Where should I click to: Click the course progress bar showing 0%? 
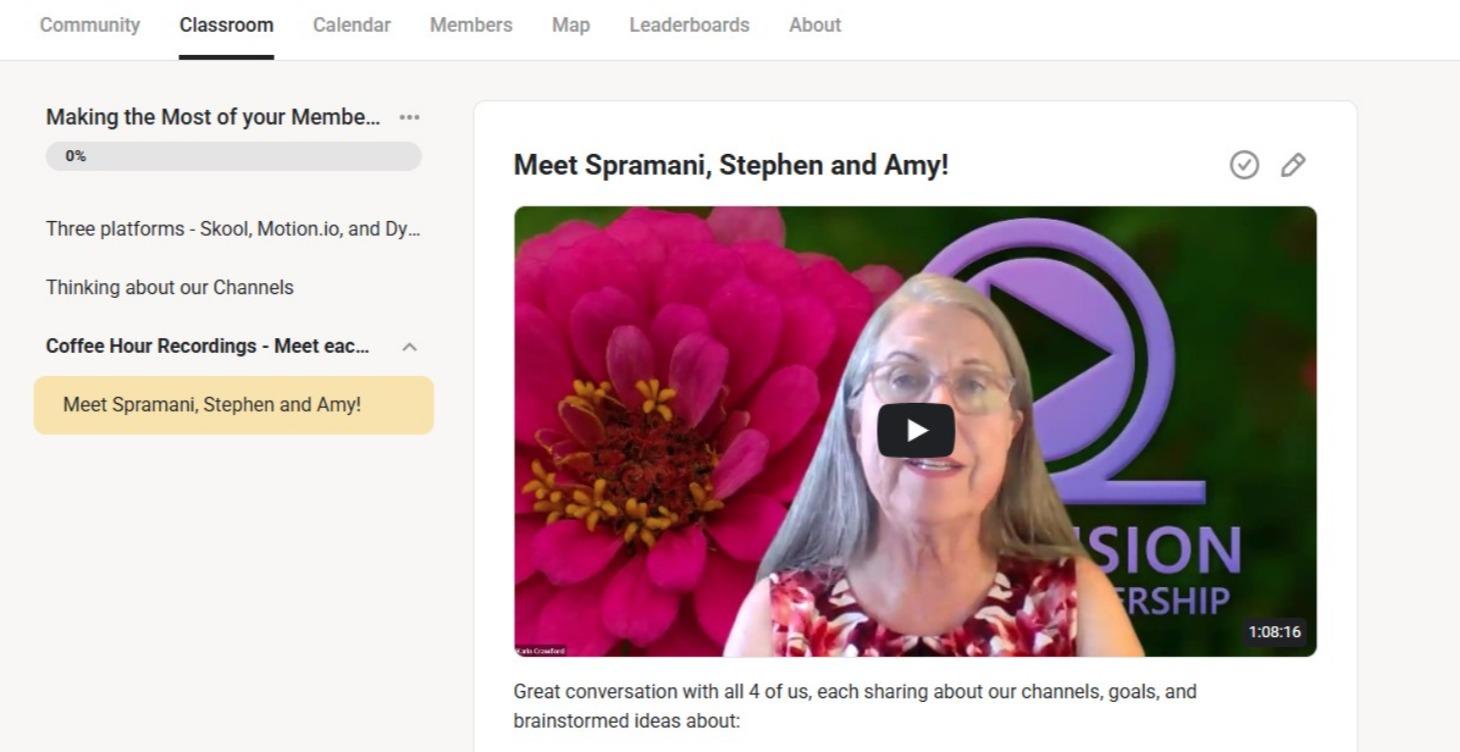tap(233, 155)
